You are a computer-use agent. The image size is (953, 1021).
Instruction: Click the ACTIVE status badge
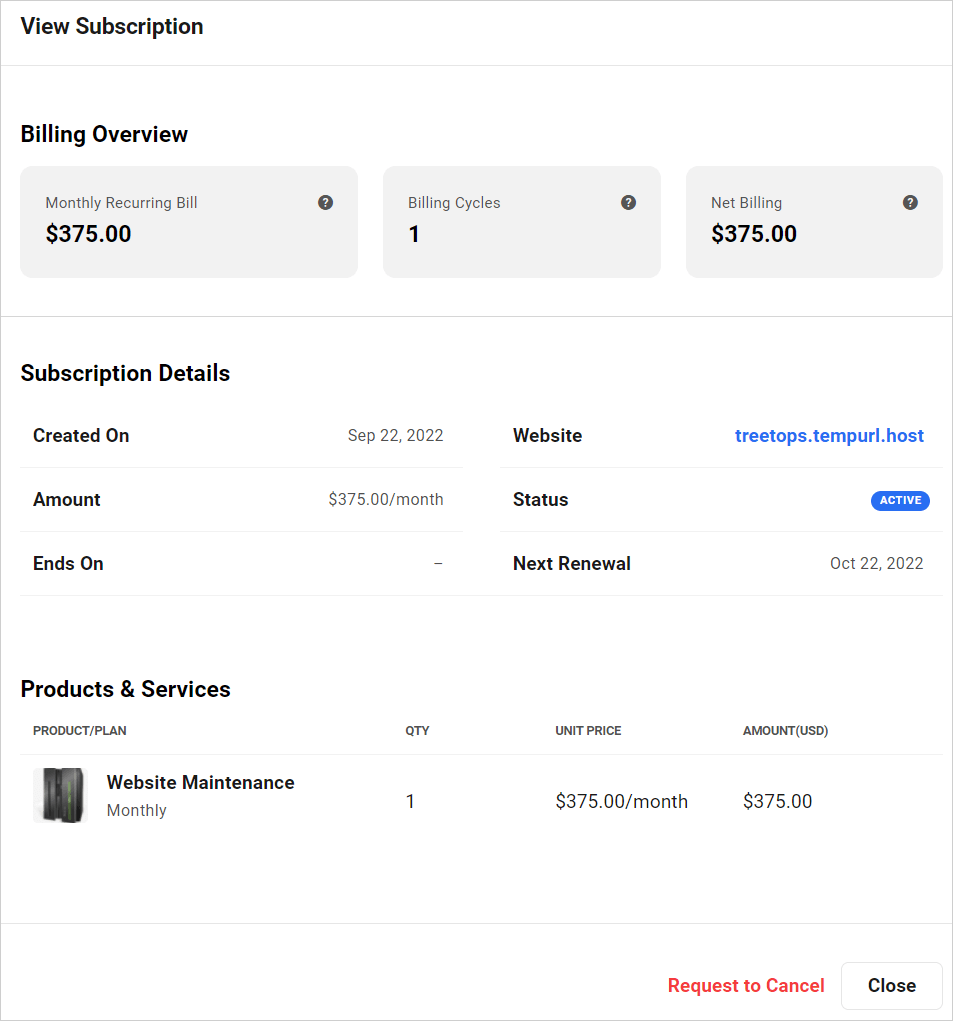900,500
